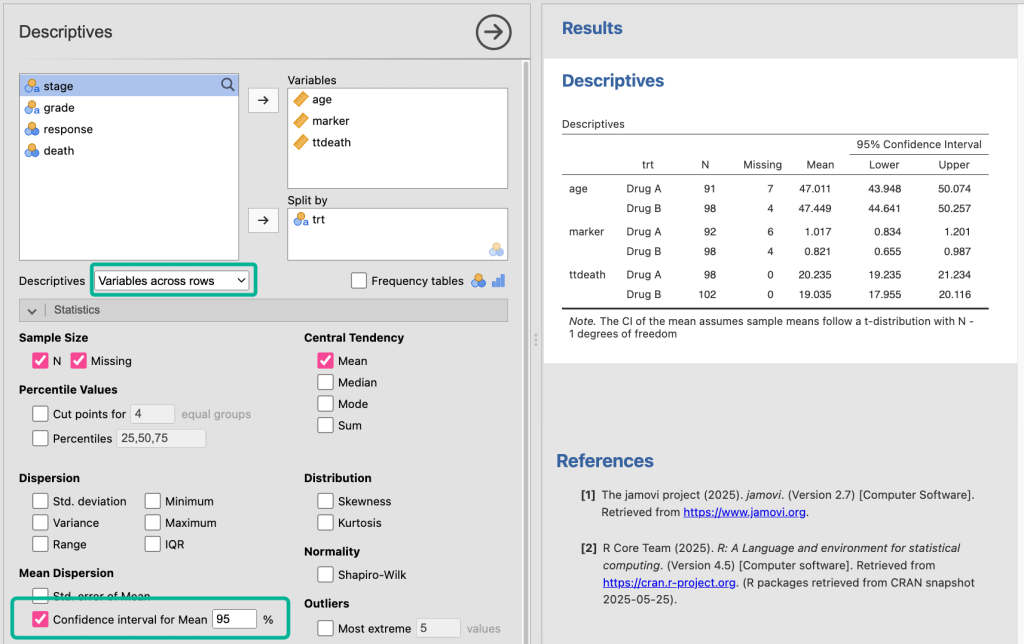The width and height of the screenshot is (1024, 644).
Task: Select trt in the Split by box
Action: tap(397, 219)
